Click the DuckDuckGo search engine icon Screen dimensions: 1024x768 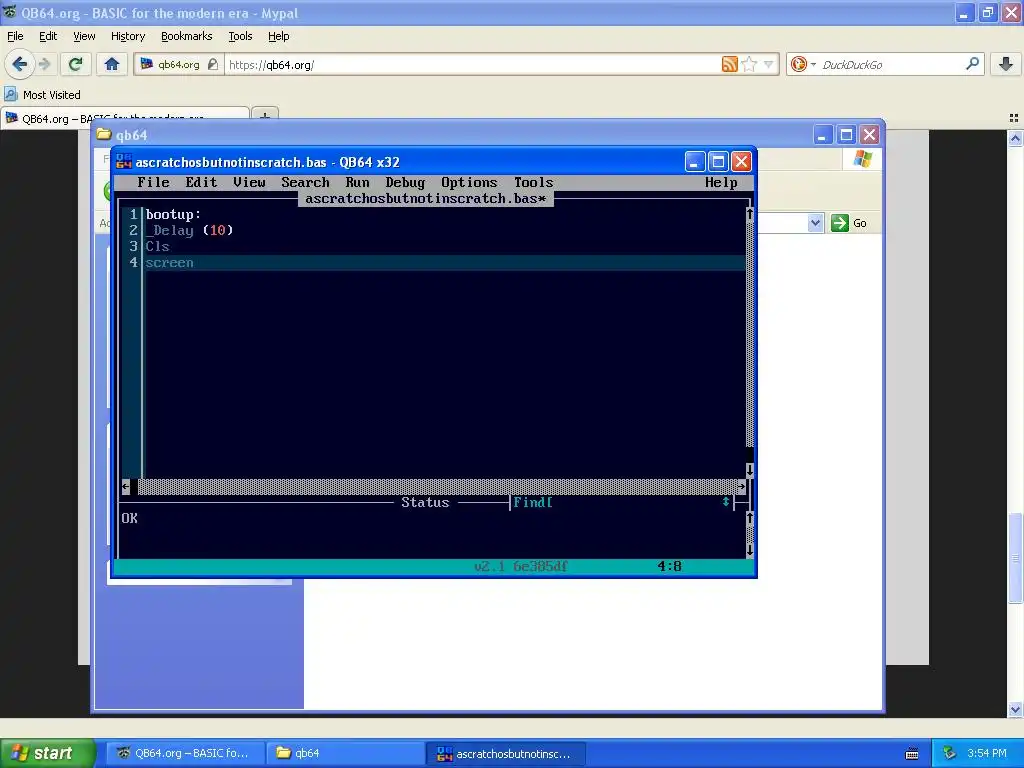coord(799,64)
